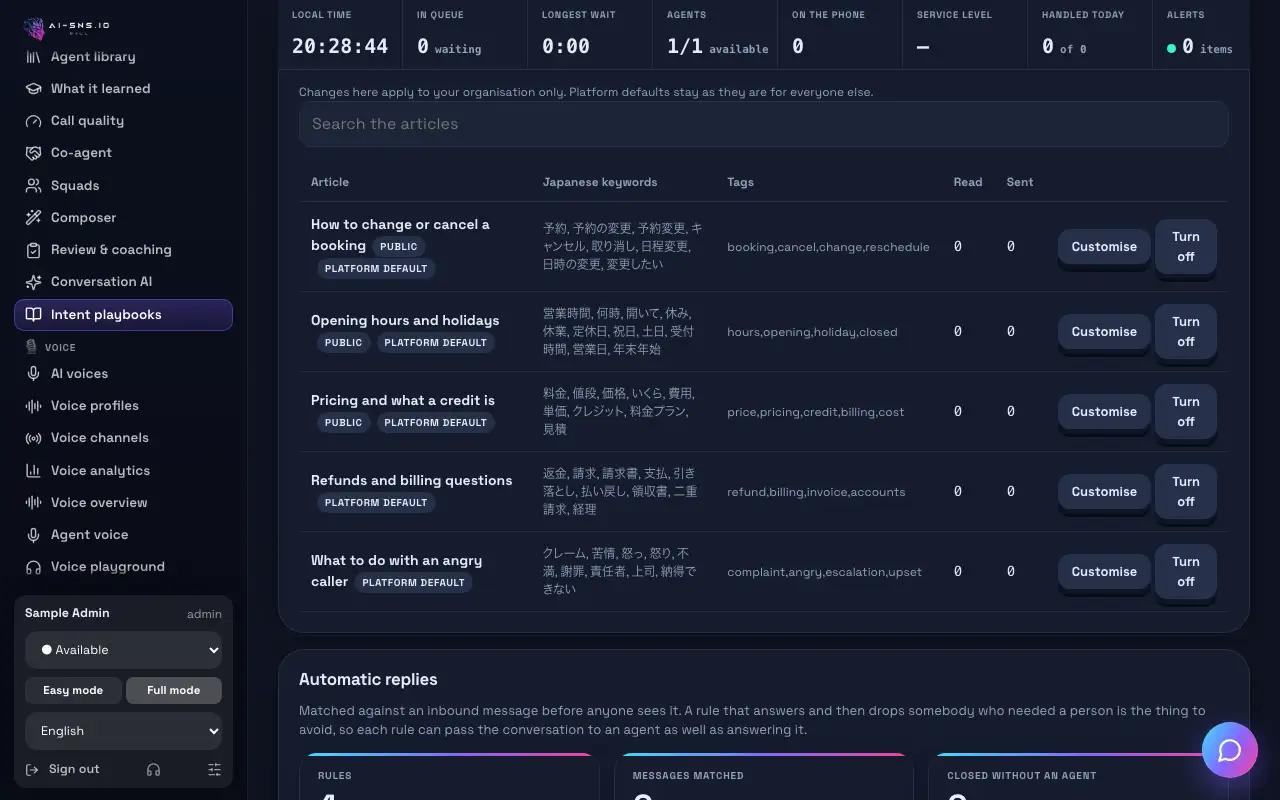1280x800 pixels.
Task: Open the floating chat bubble button
Action: pos(1230,750)
